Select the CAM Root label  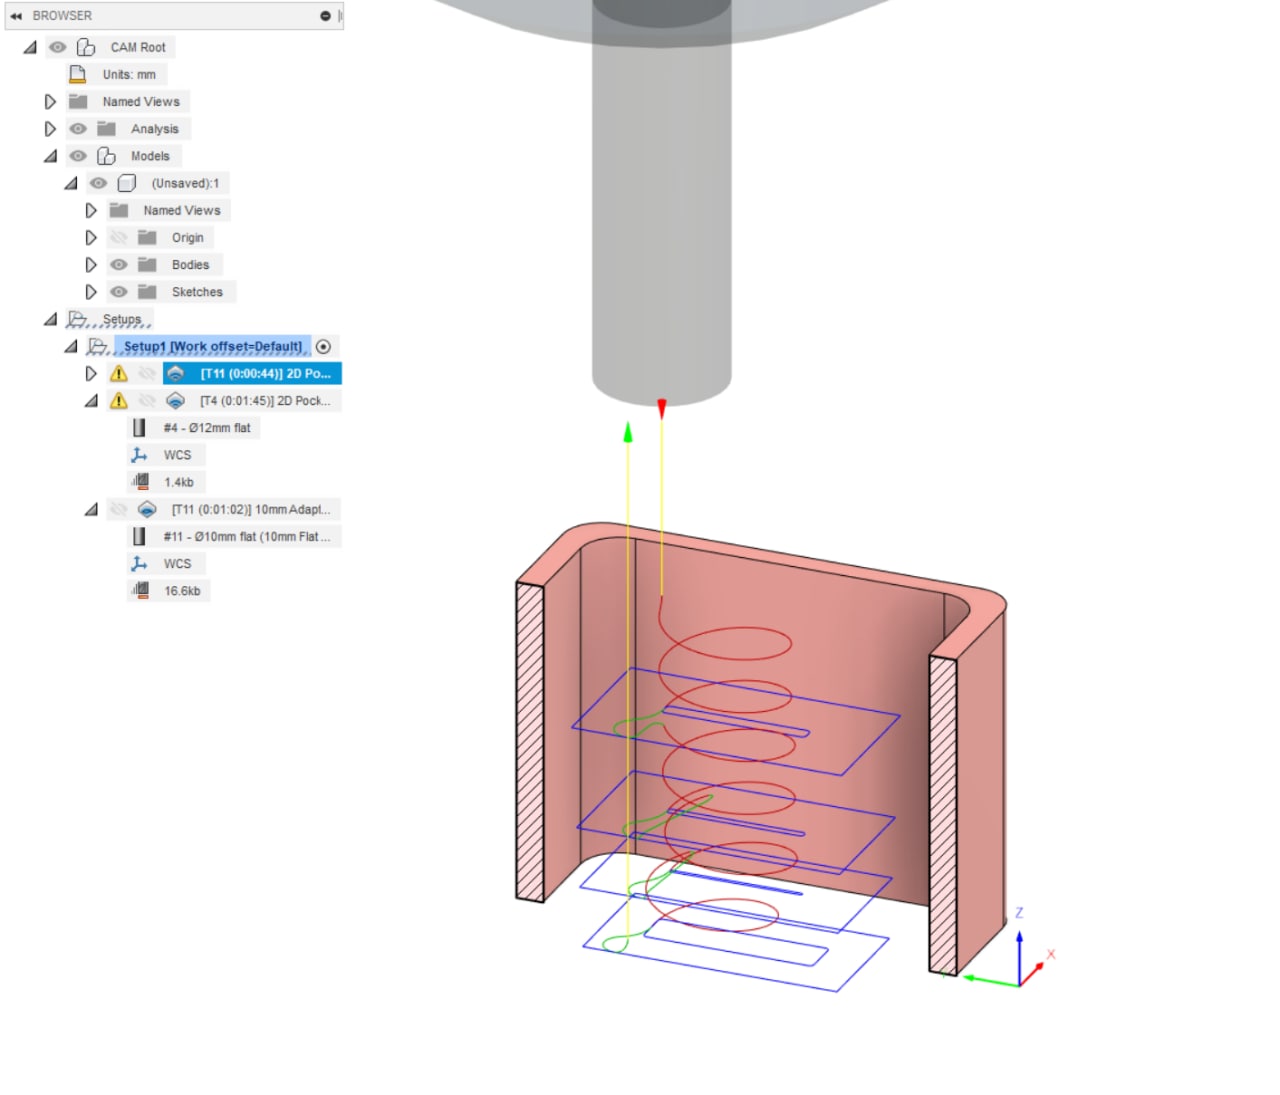(138, 47)
